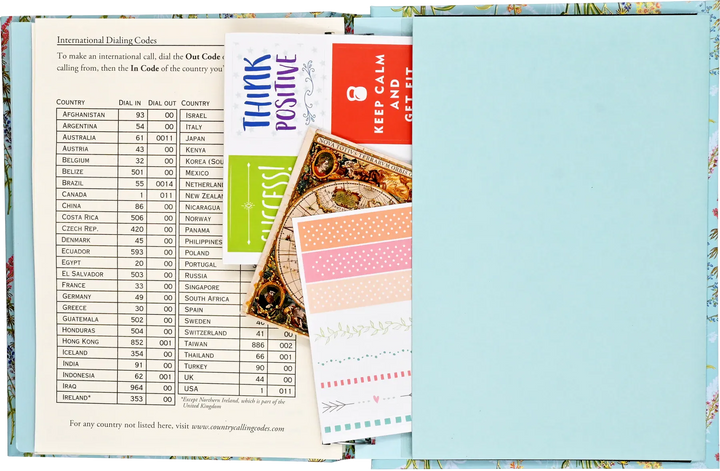
Task: Click the blank light blue pocket page
Action: 559,236
